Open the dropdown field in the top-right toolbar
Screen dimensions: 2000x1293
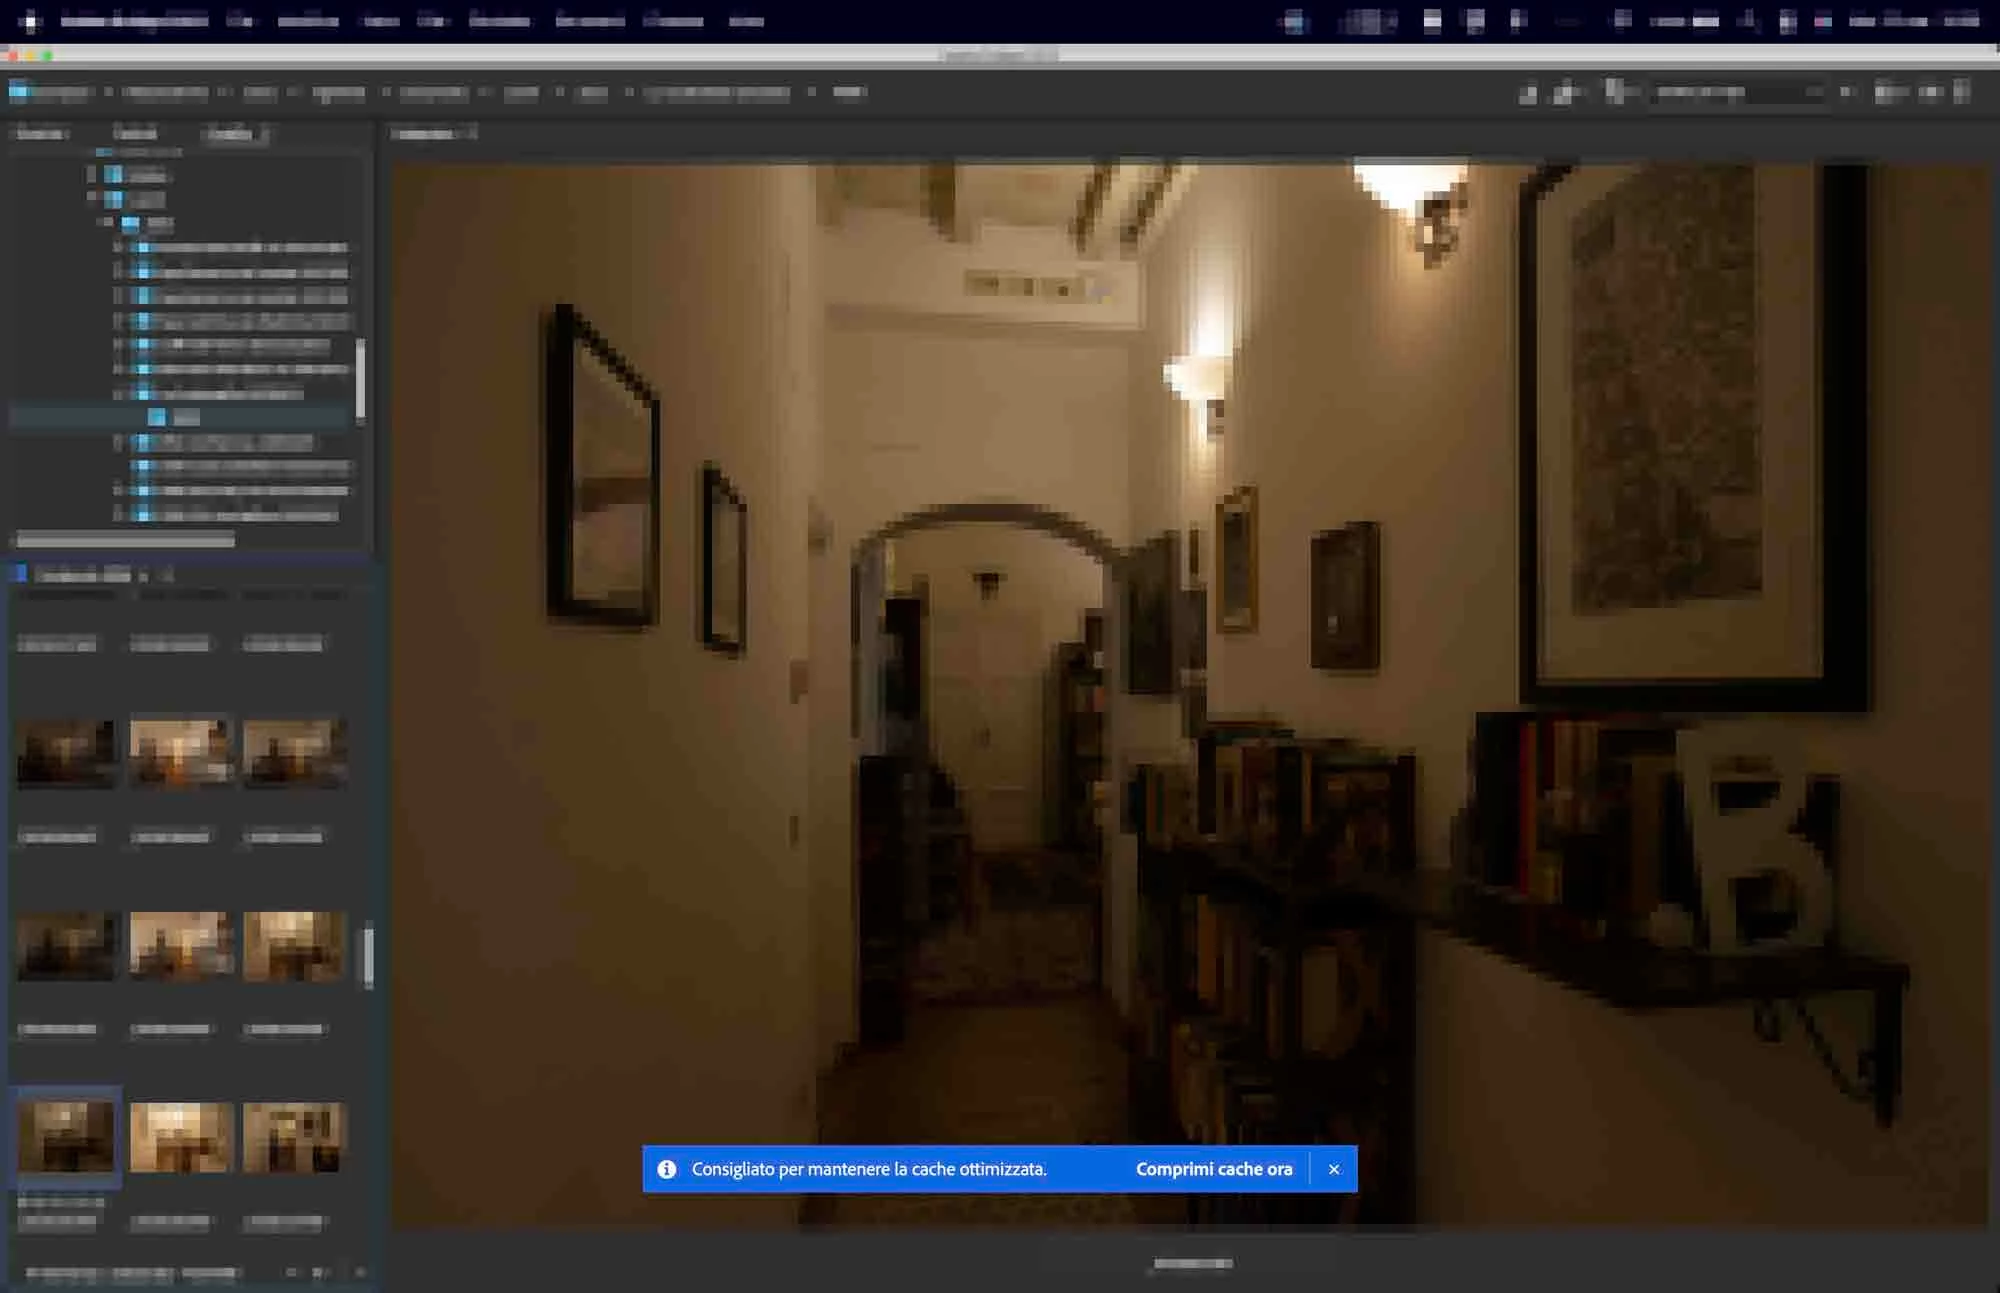click(x=1737, y=92)
